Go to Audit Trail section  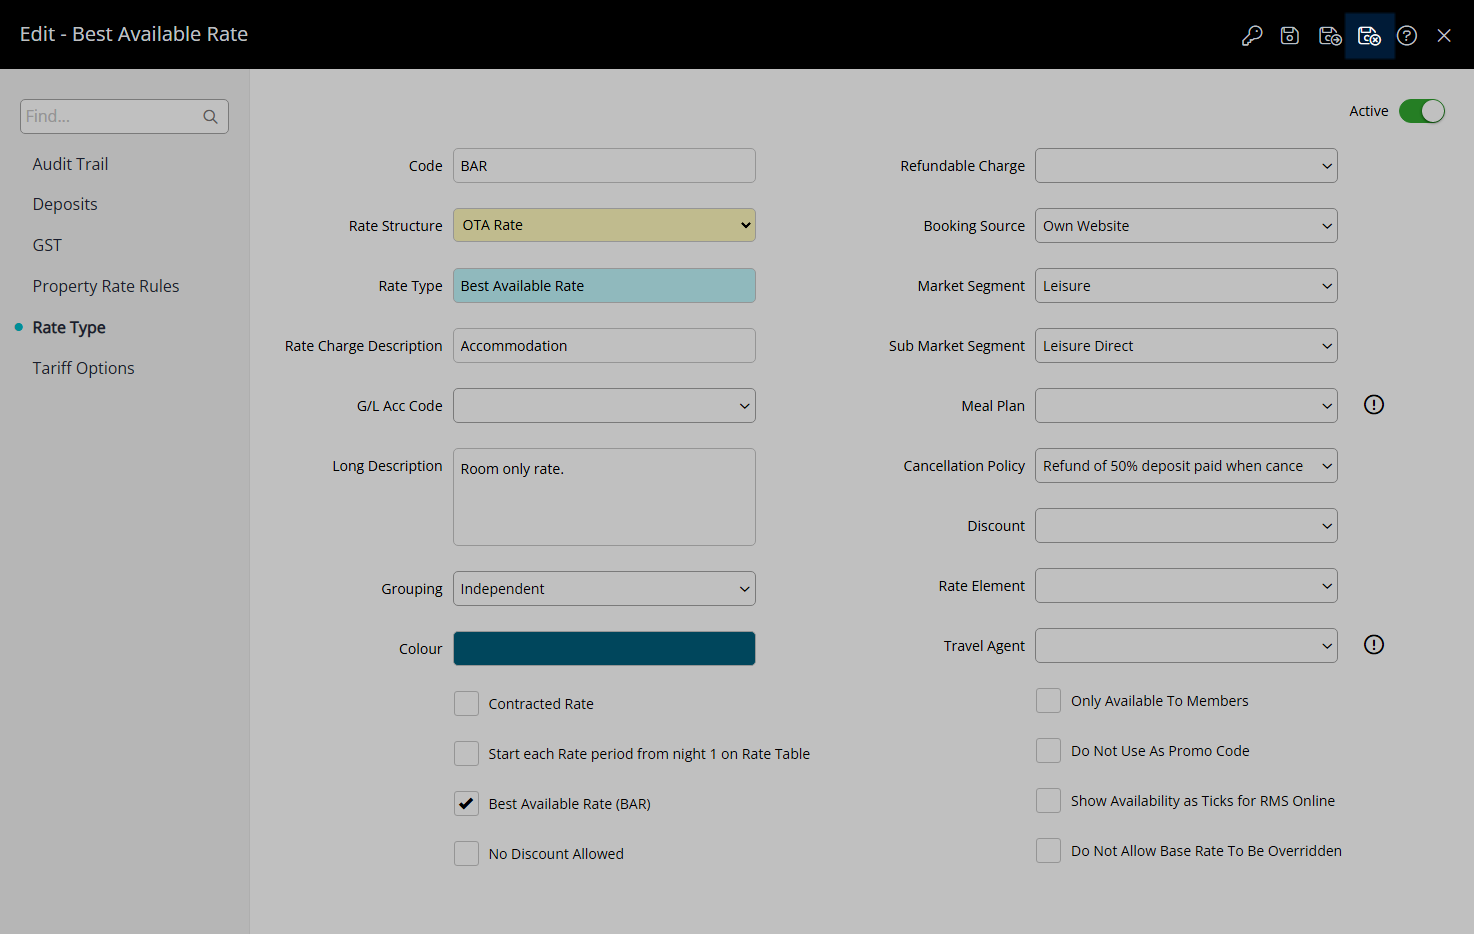(x=70, y=164)
